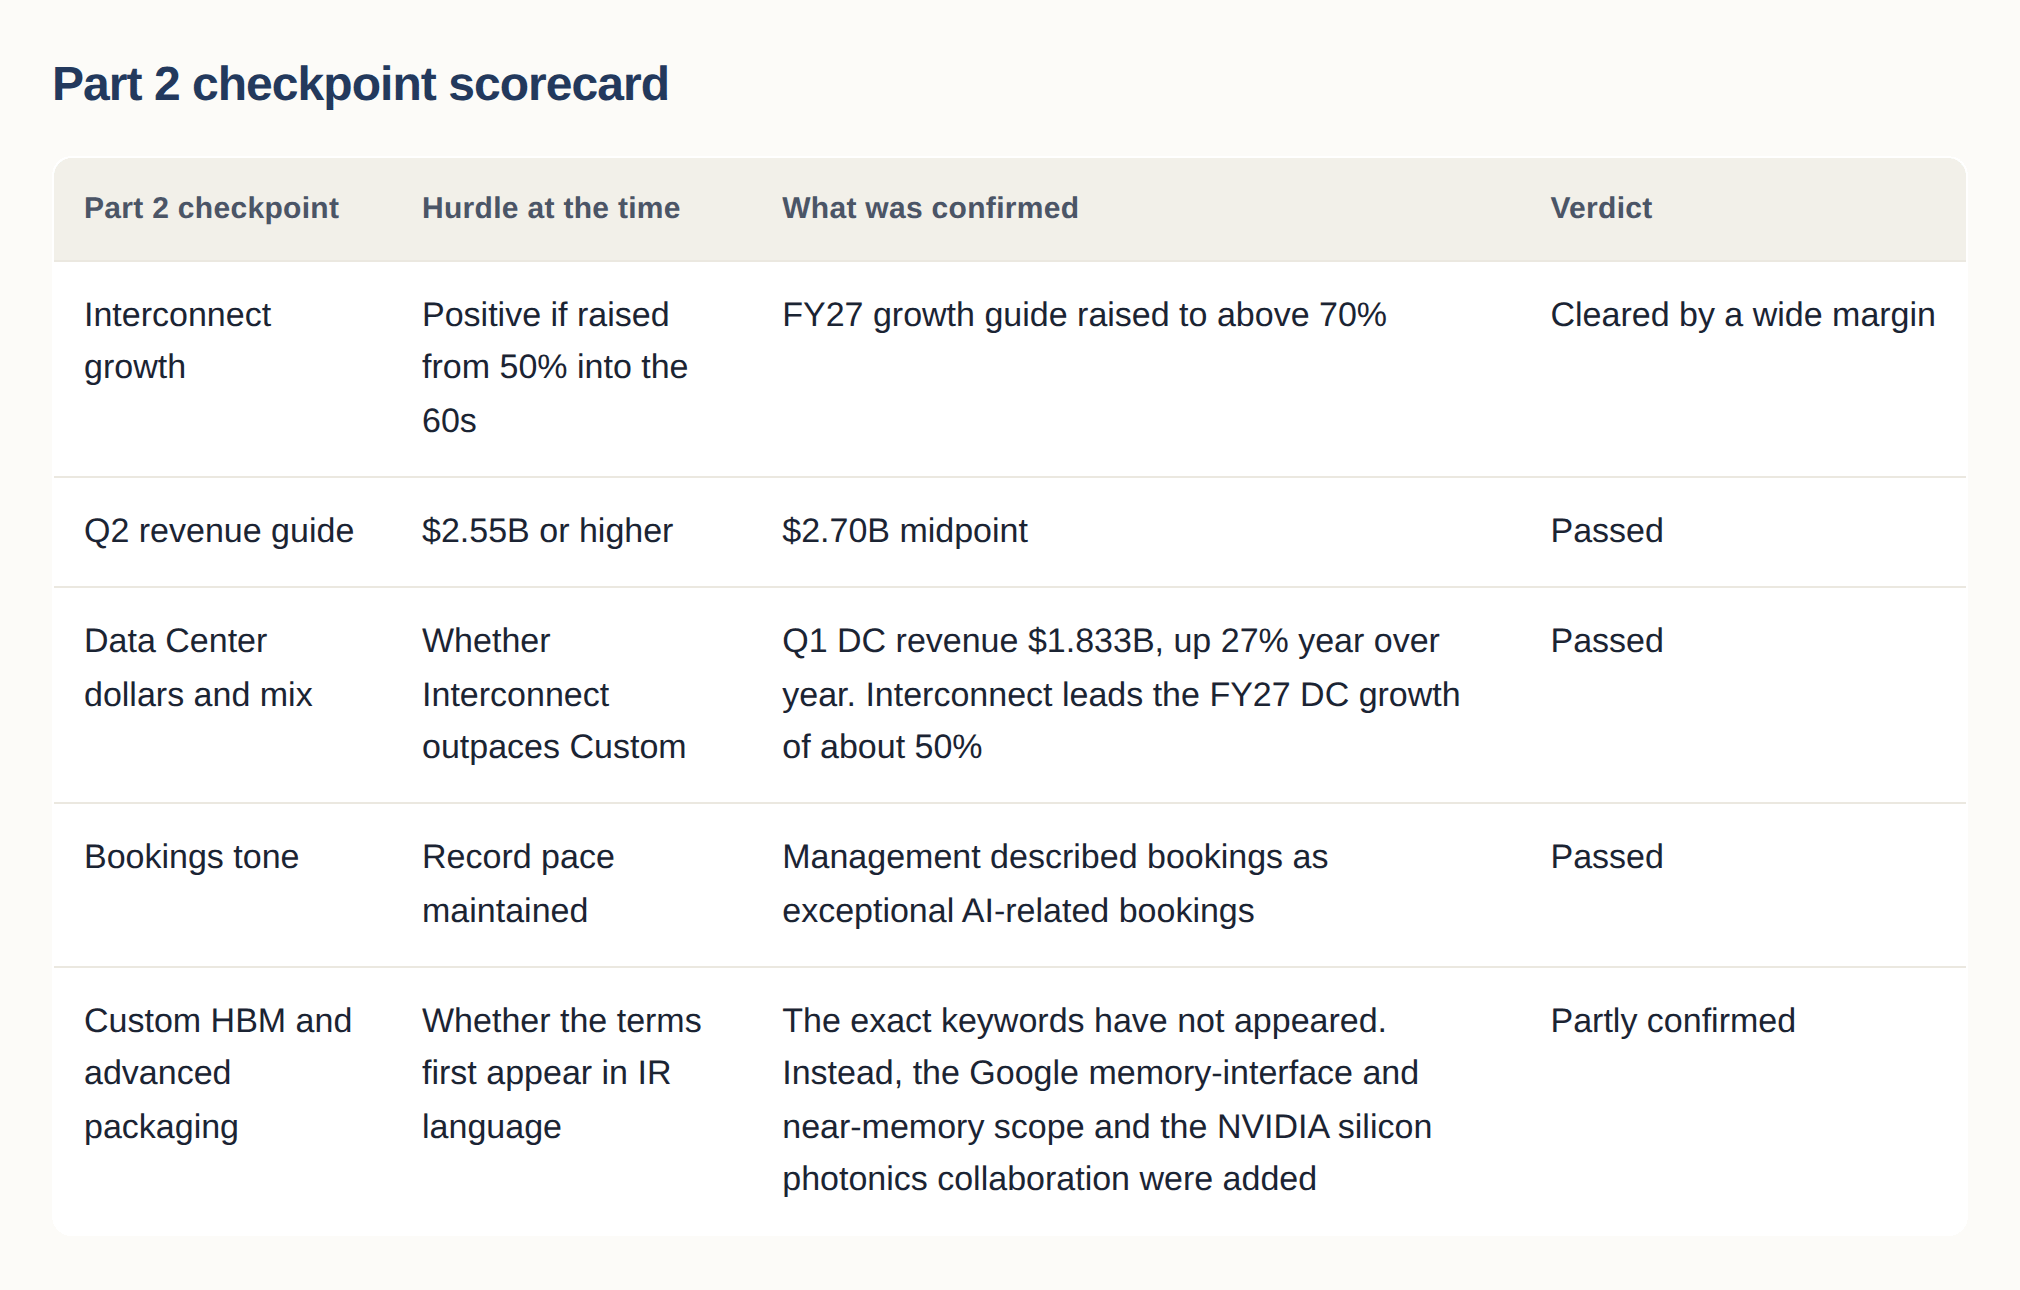This screenshot has width=2020, height=1290.
Task: Click 'Passed' verdict in Bookings tone row
Action: (x=1606, y=857)
